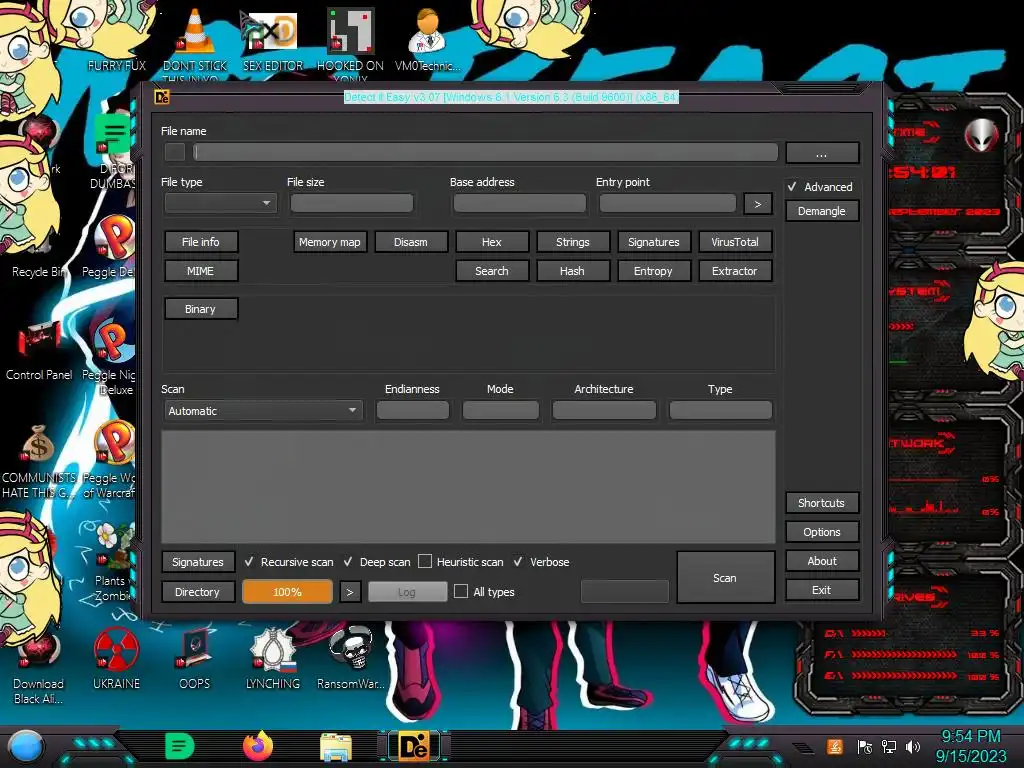Expand the File type dropdown
The image size is (1024, 768).
(x=221, y=203)
